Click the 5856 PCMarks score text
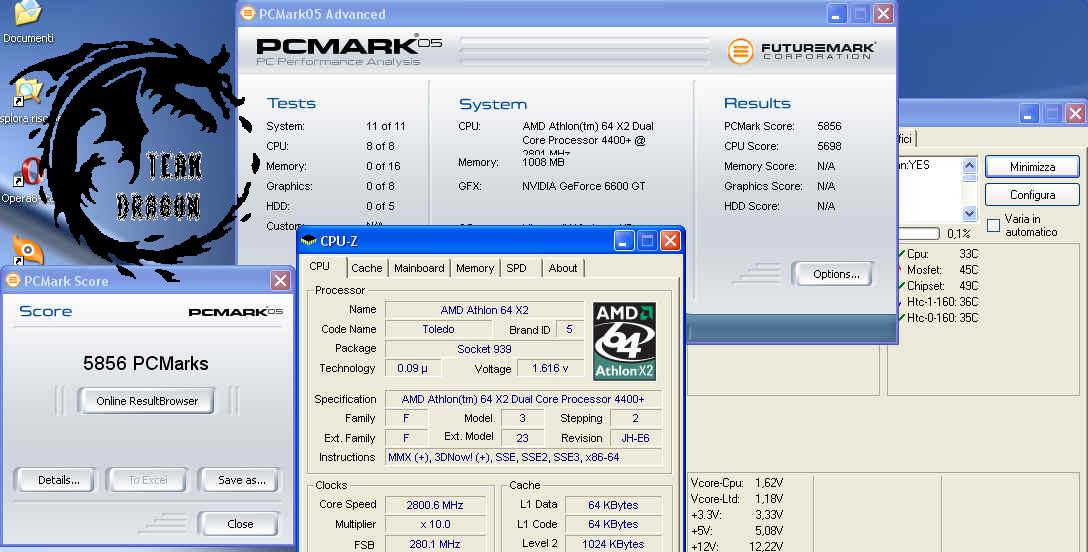The width and height of the screenshot is (1088, 552). pyautogui.click(x=146, y=363)
